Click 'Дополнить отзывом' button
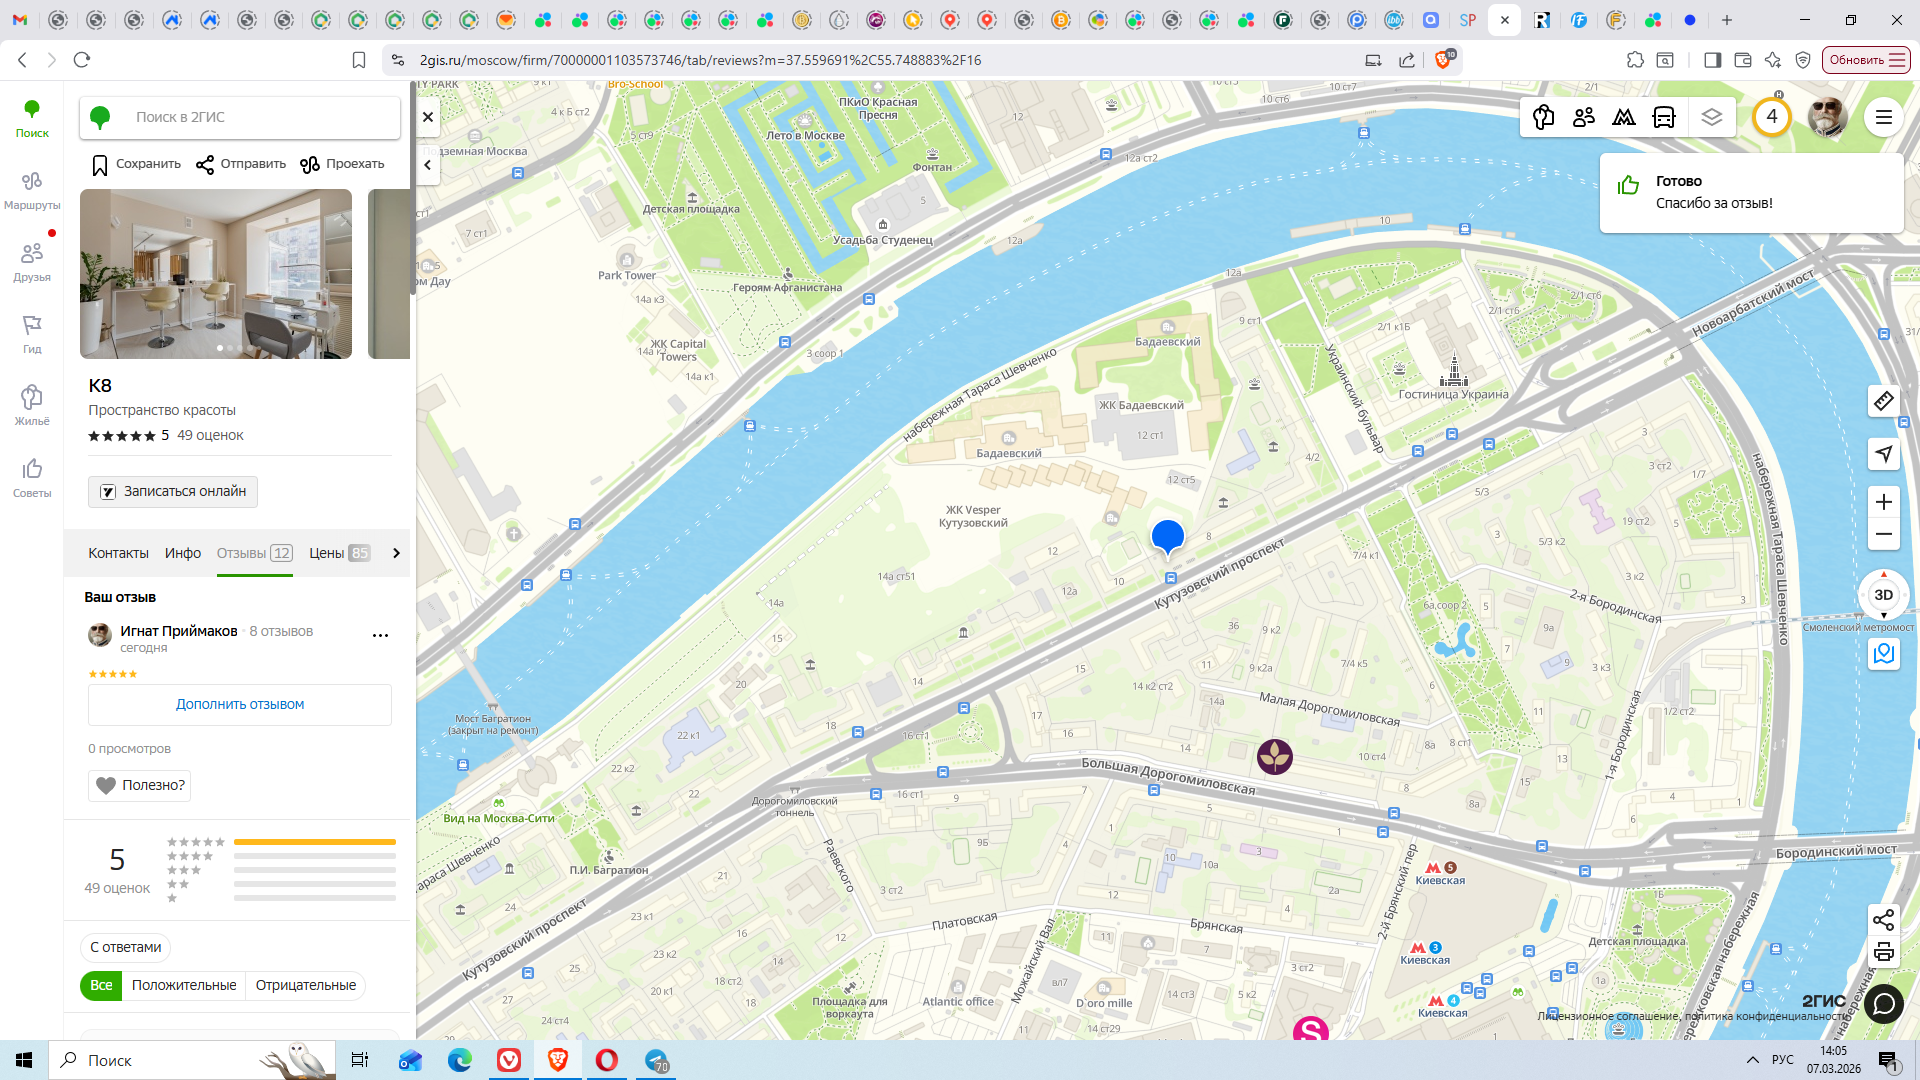 pyautogui.click(x=240, y=704)
